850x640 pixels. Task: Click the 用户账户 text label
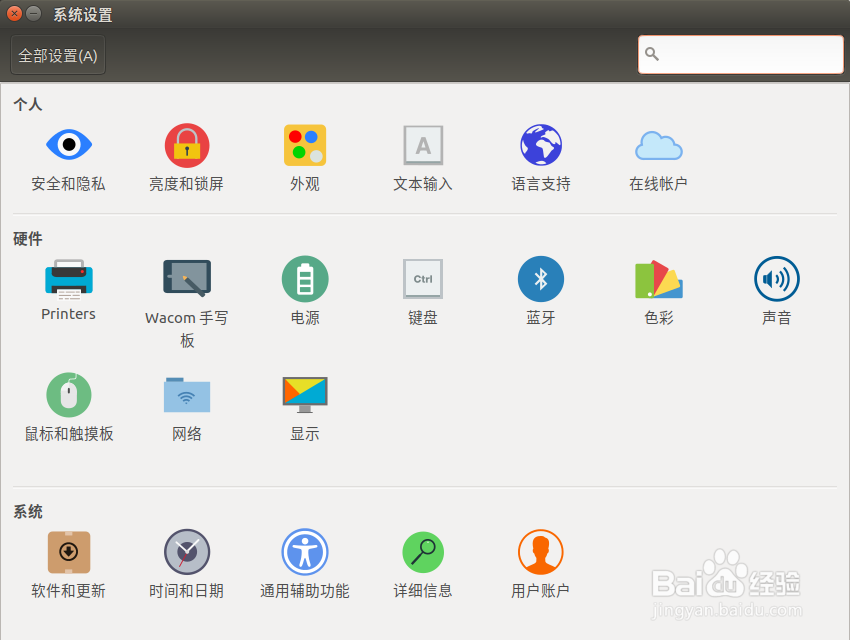click(x=540, y=591)
